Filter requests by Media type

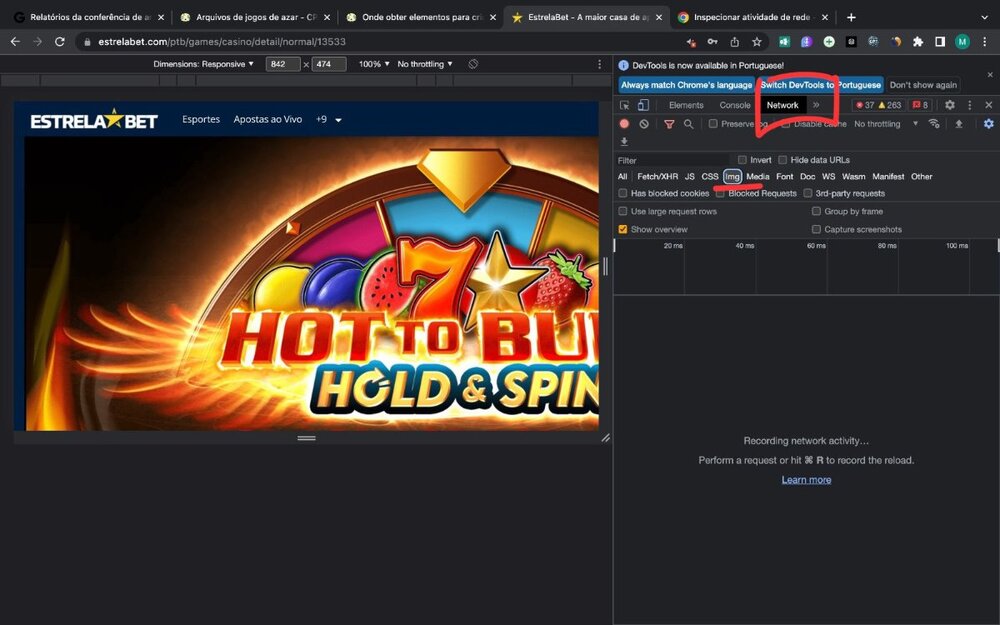click(758, 177)
